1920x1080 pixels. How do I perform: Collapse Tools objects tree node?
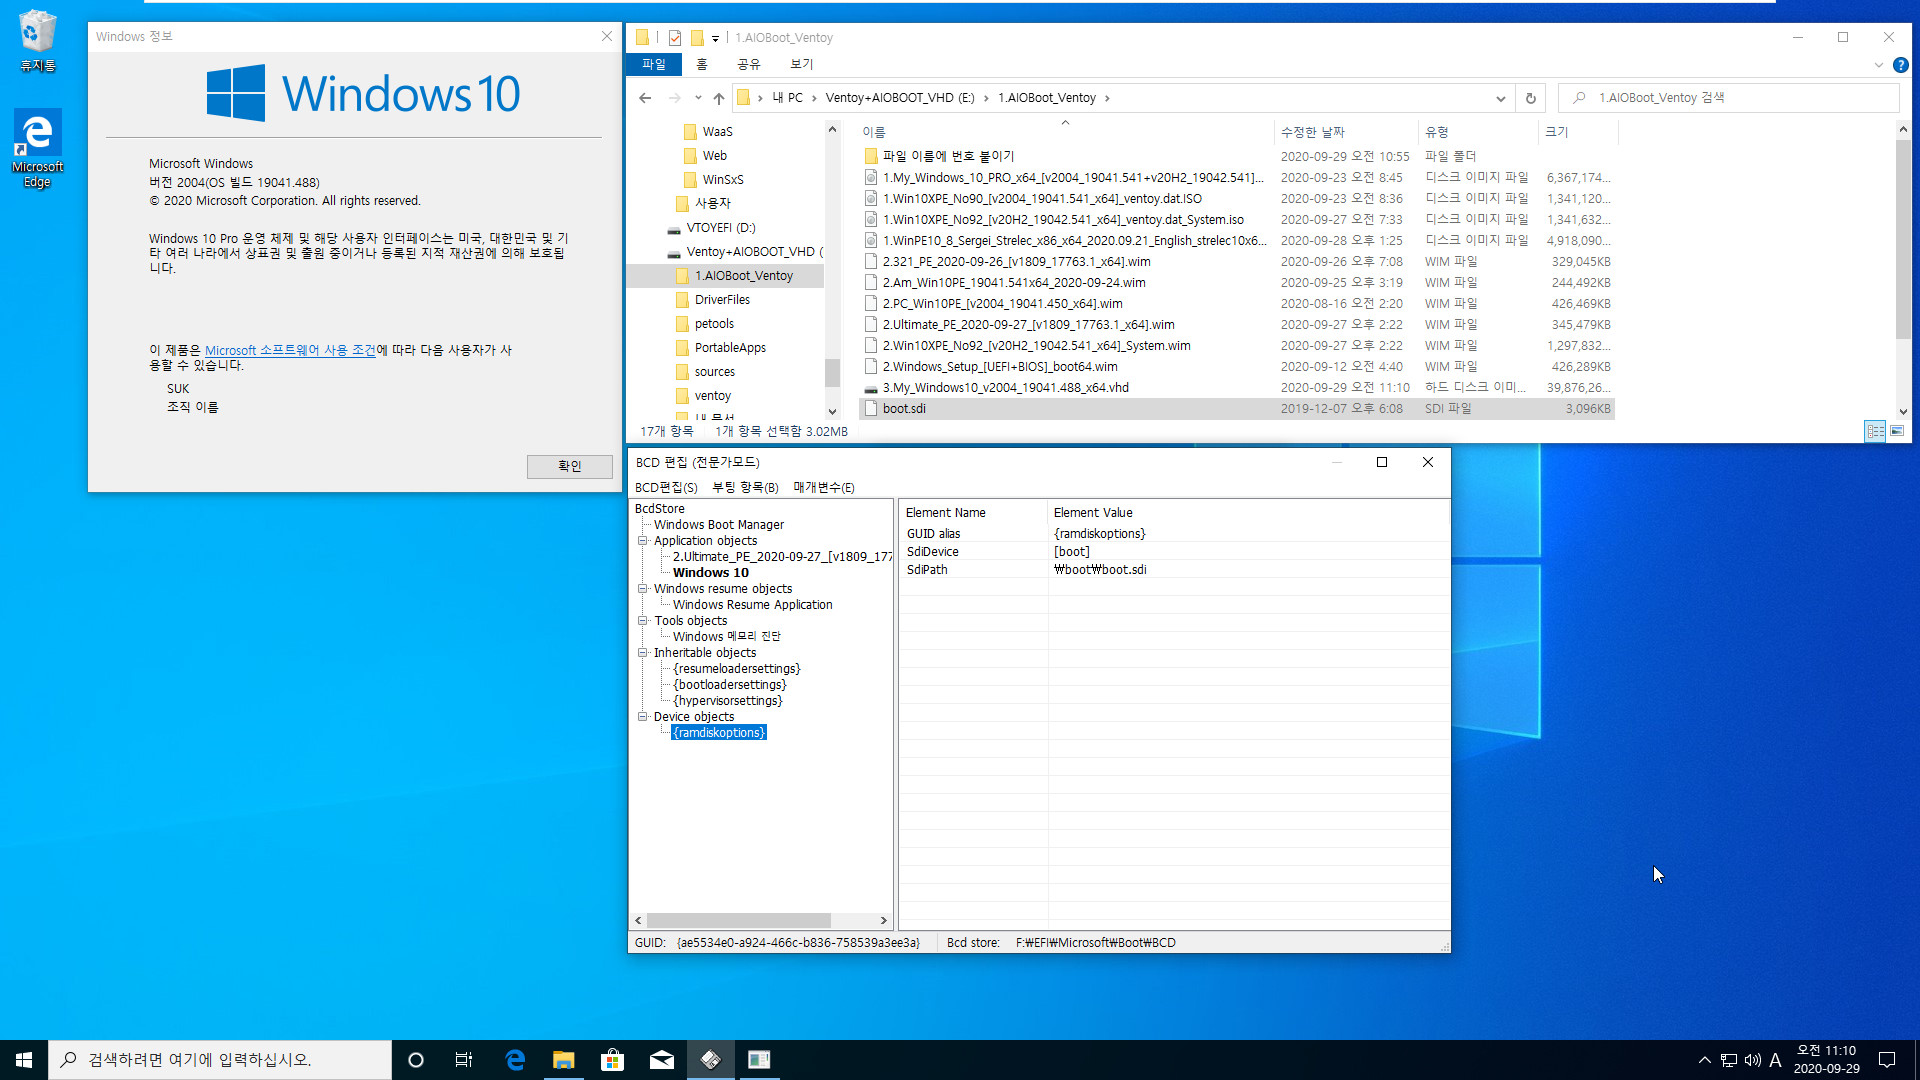click(x=643, y=621)
